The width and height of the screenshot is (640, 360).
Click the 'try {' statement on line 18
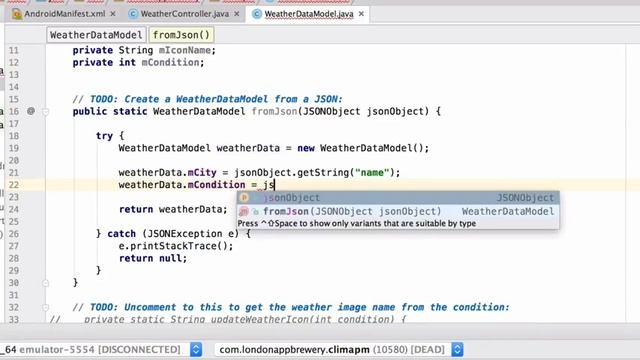[110, 136]
